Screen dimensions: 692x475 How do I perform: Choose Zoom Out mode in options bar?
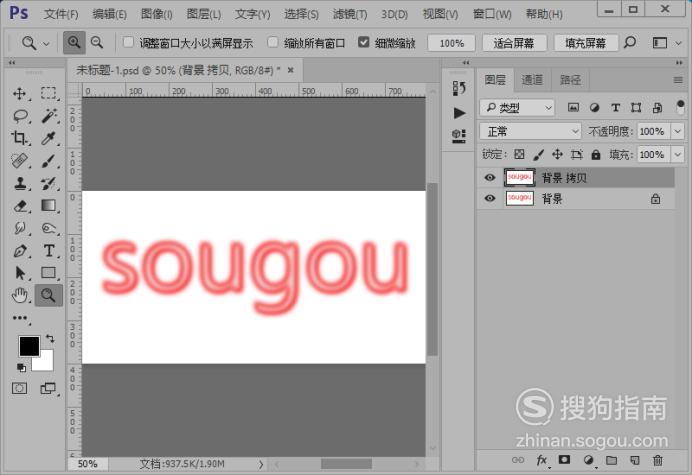[97, 42]
